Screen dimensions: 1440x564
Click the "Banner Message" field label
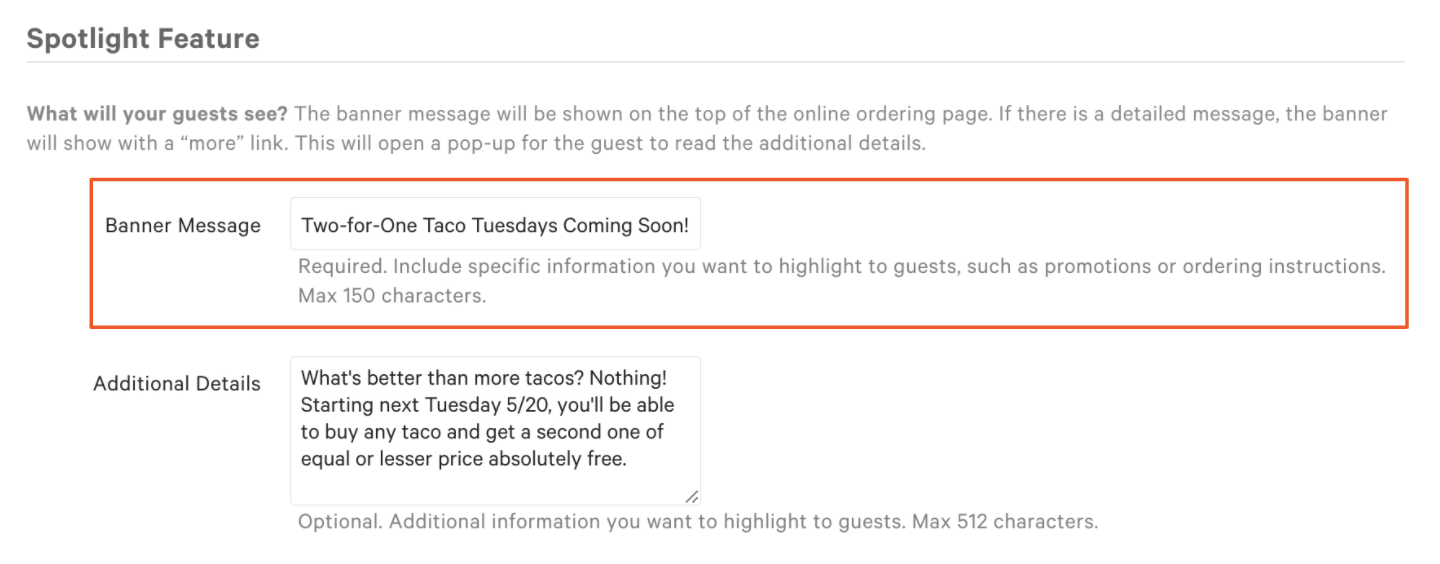click(x=182, y=225)
